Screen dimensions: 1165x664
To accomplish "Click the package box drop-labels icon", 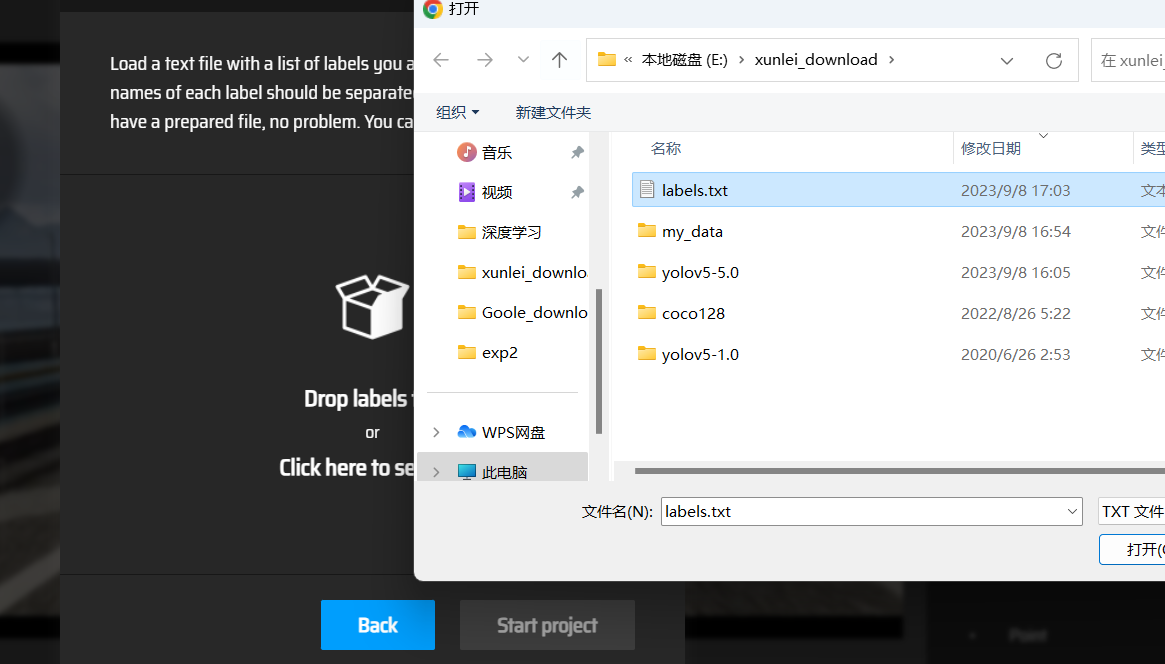I will (x=372, y=306).
